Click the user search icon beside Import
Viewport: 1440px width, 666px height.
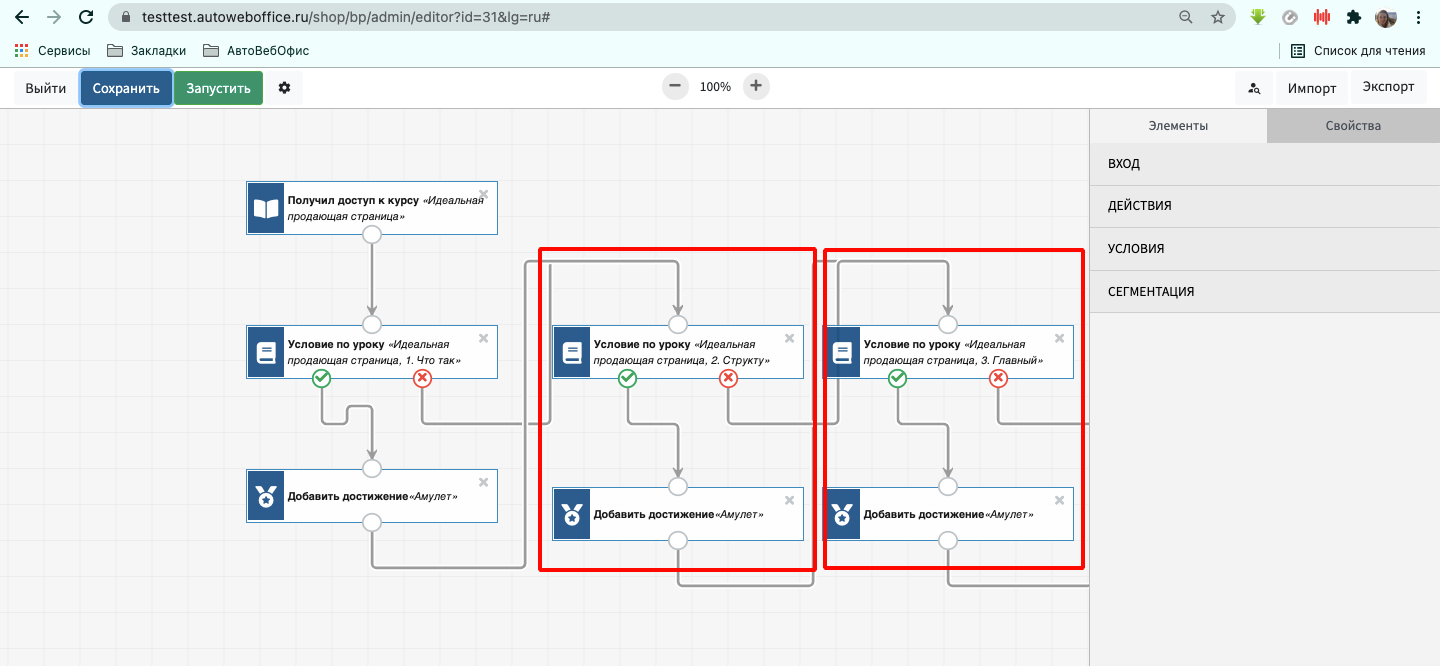pyautogui.click(x=1254, y=88)
